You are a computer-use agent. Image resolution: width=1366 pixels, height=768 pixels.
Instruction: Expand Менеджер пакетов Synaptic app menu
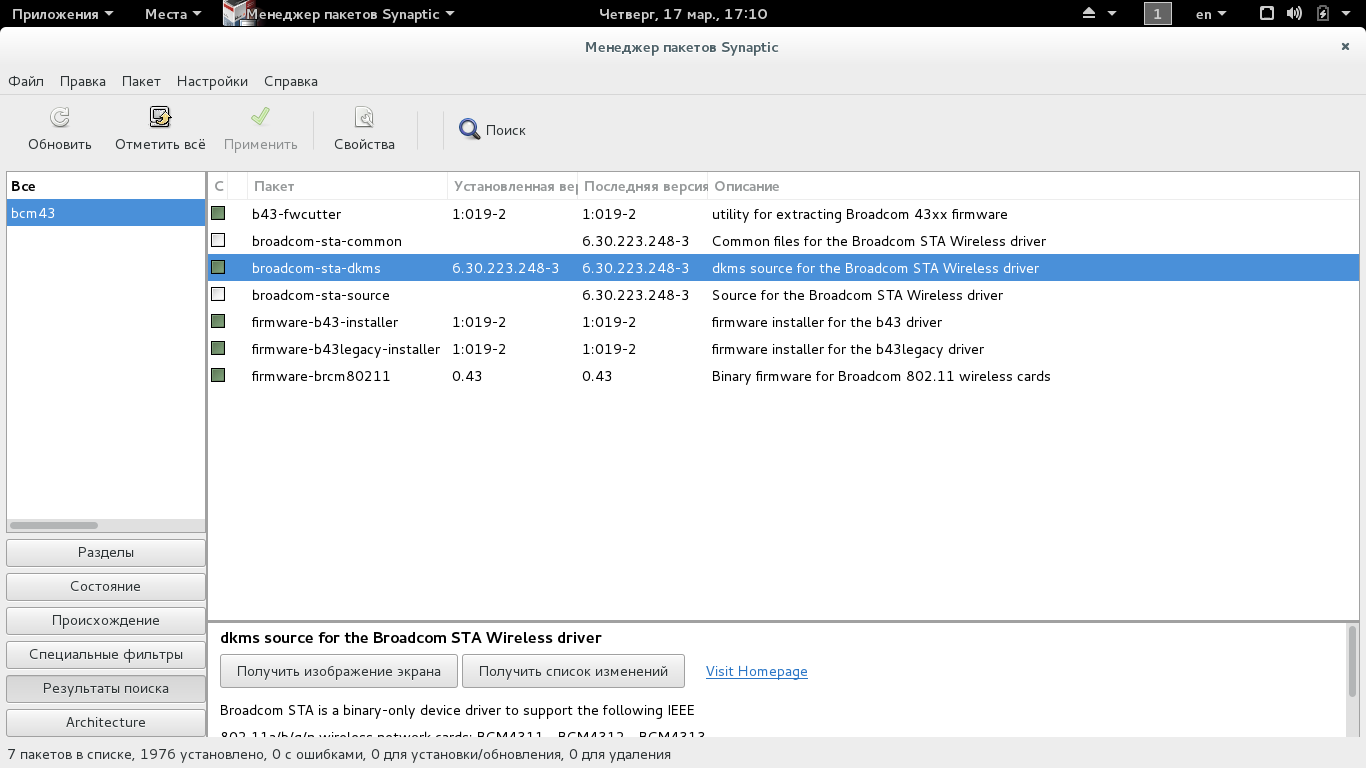coord(350,14)
